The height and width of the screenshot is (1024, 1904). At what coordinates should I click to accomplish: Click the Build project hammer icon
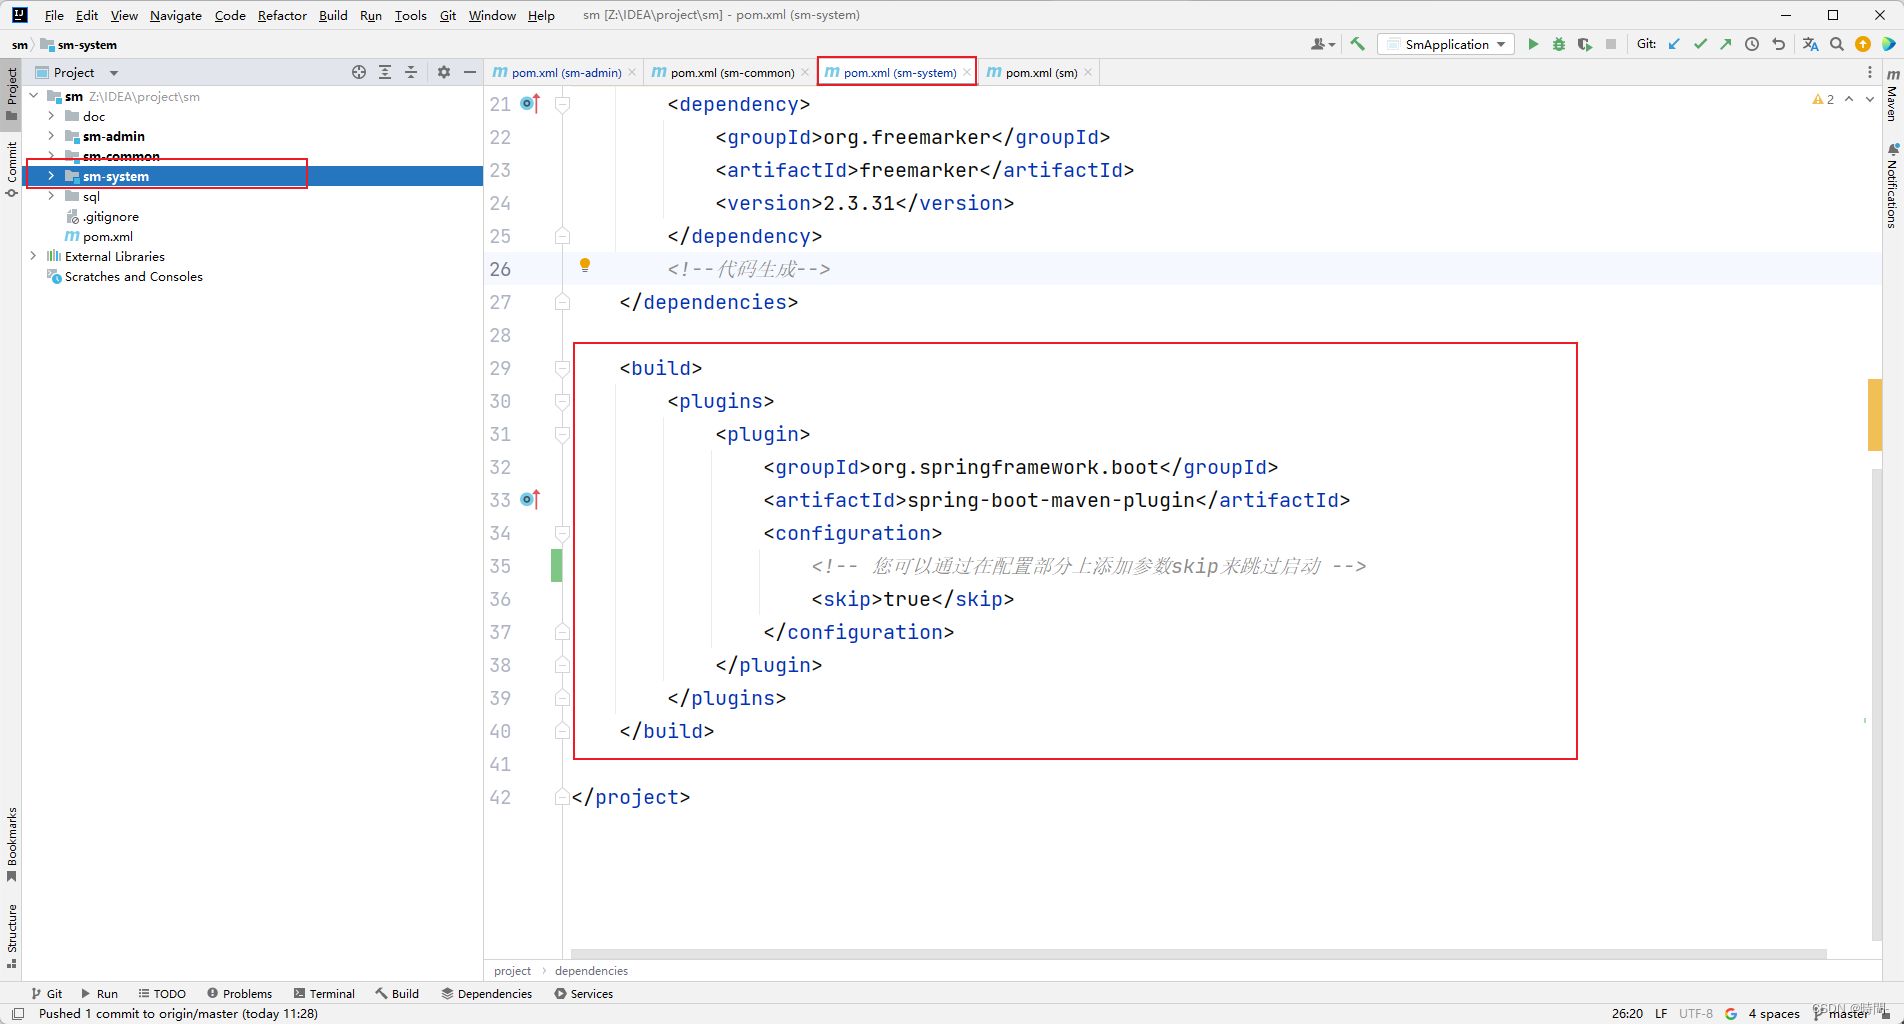[1357, 44]
